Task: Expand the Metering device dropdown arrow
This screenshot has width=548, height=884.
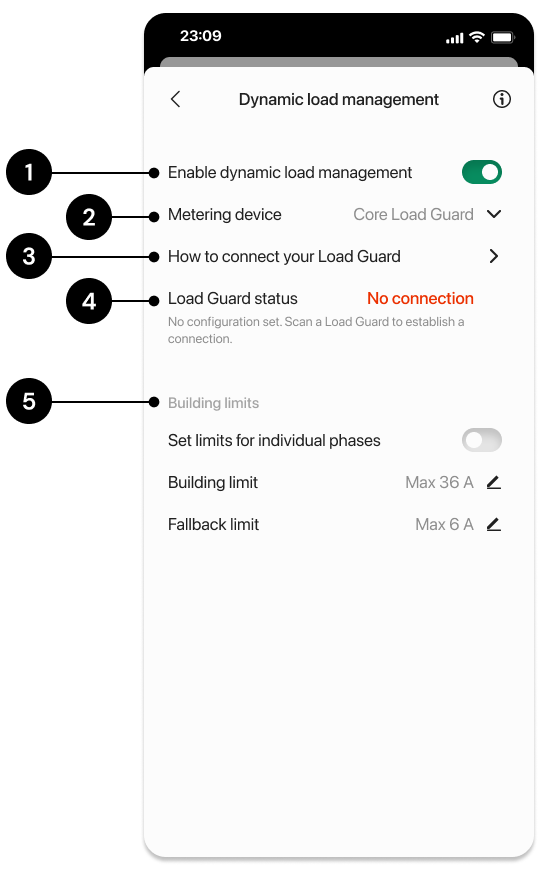Action: pyautogui.click(x=494, y=214)
